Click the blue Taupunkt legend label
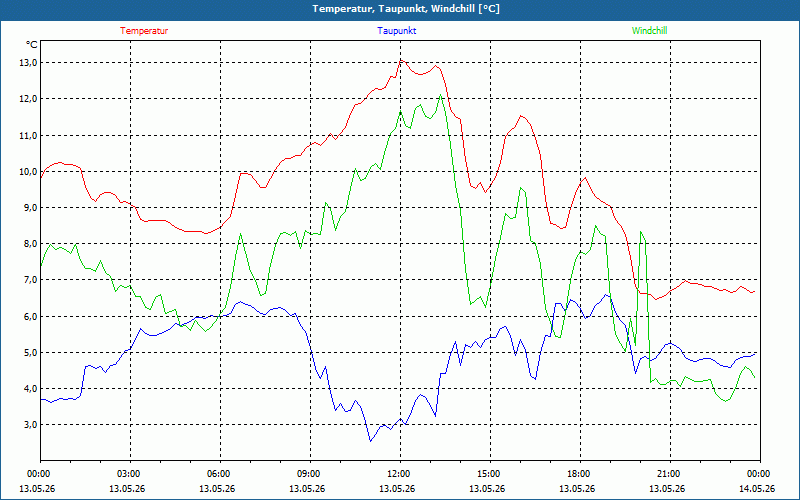The width and height of the screenshot is (800, 500). [396, 31]
